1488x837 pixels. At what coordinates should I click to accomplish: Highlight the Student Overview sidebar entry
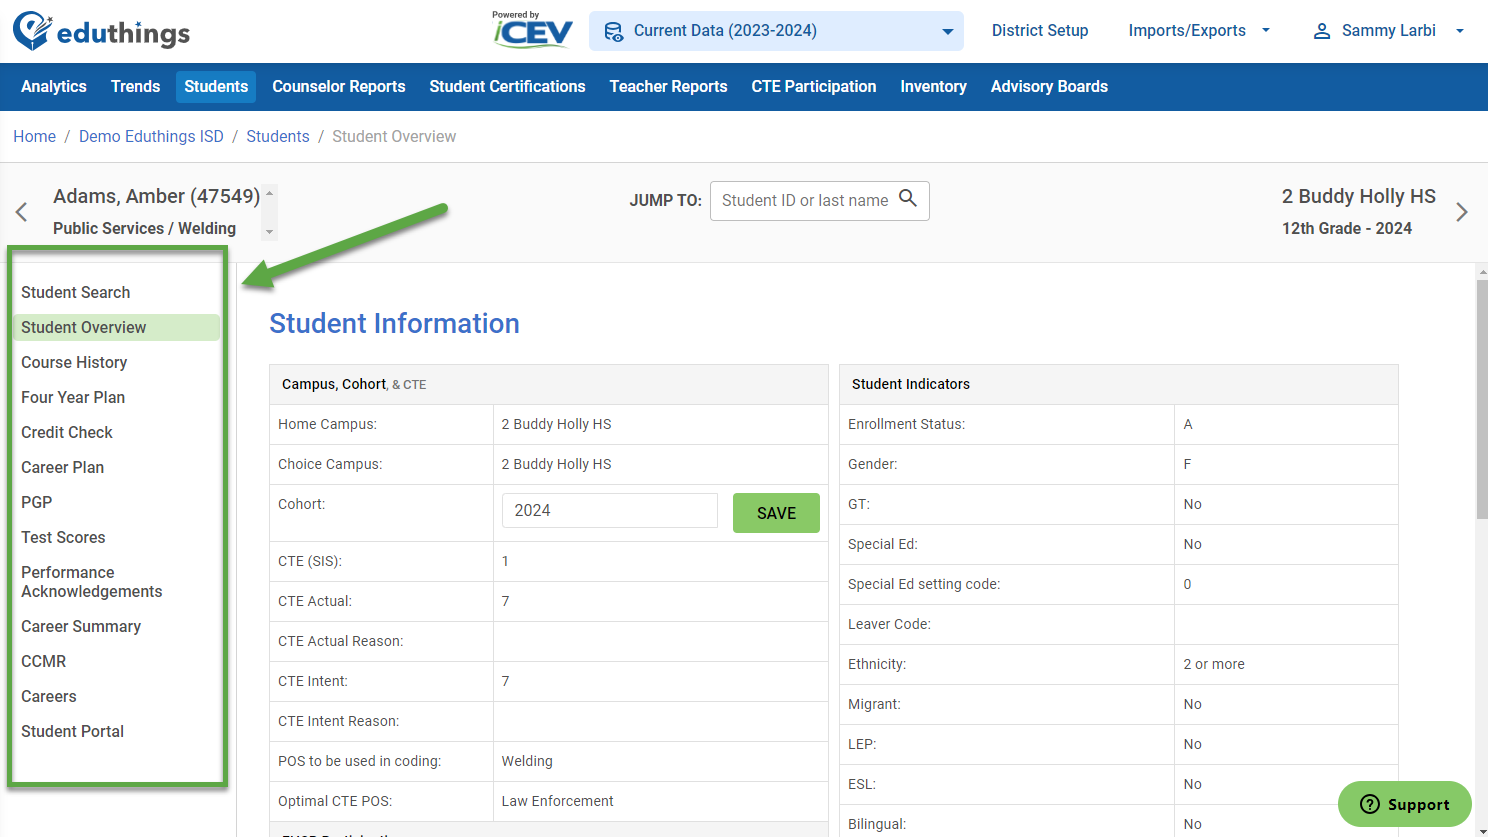84,327
